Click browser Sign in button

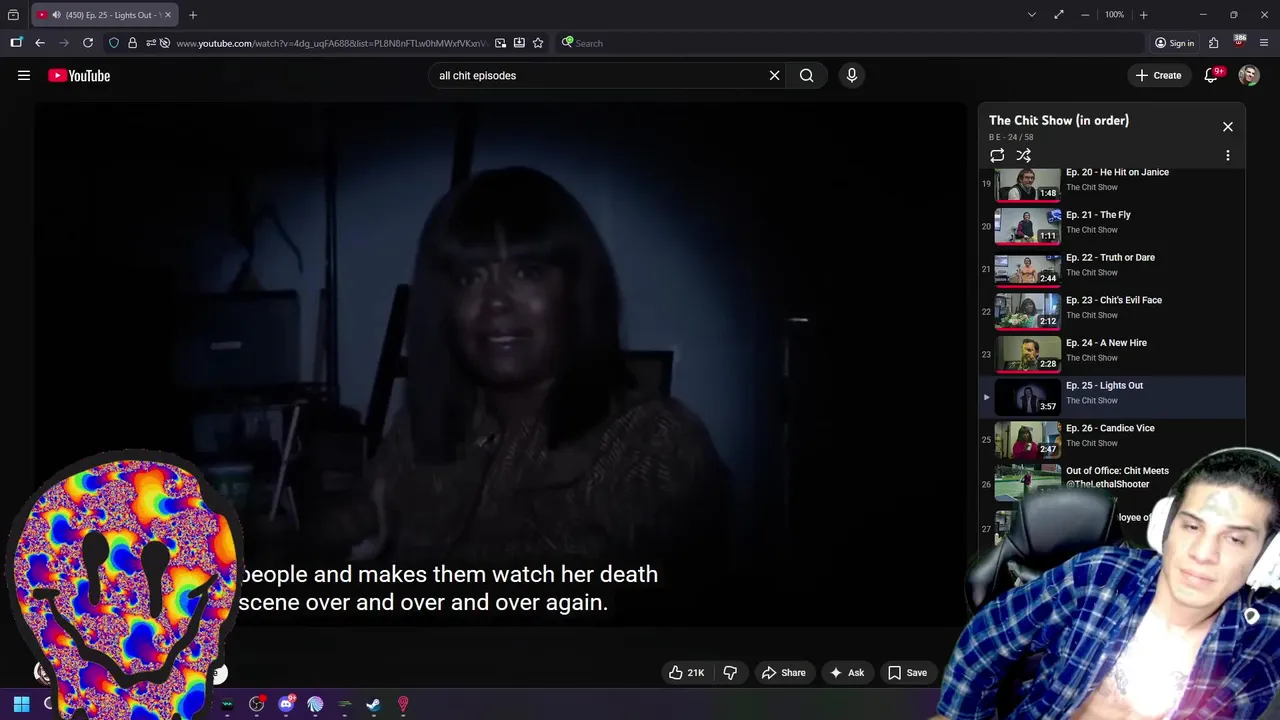(x=1174, y=43)
